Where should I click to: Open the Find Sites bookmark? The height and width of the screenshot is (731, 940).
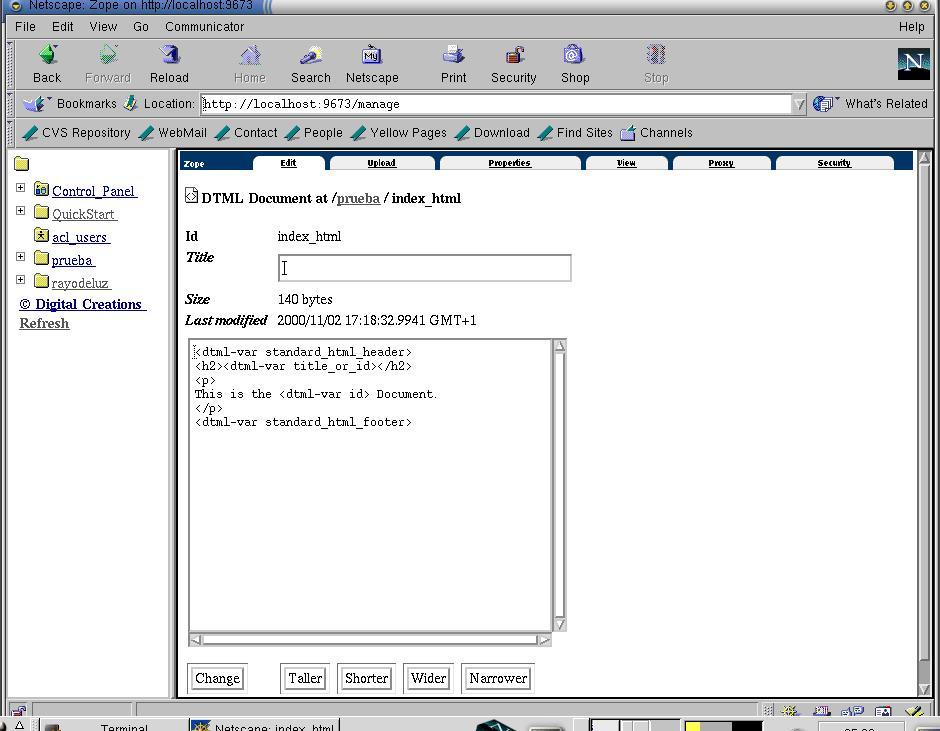point(575,133)
